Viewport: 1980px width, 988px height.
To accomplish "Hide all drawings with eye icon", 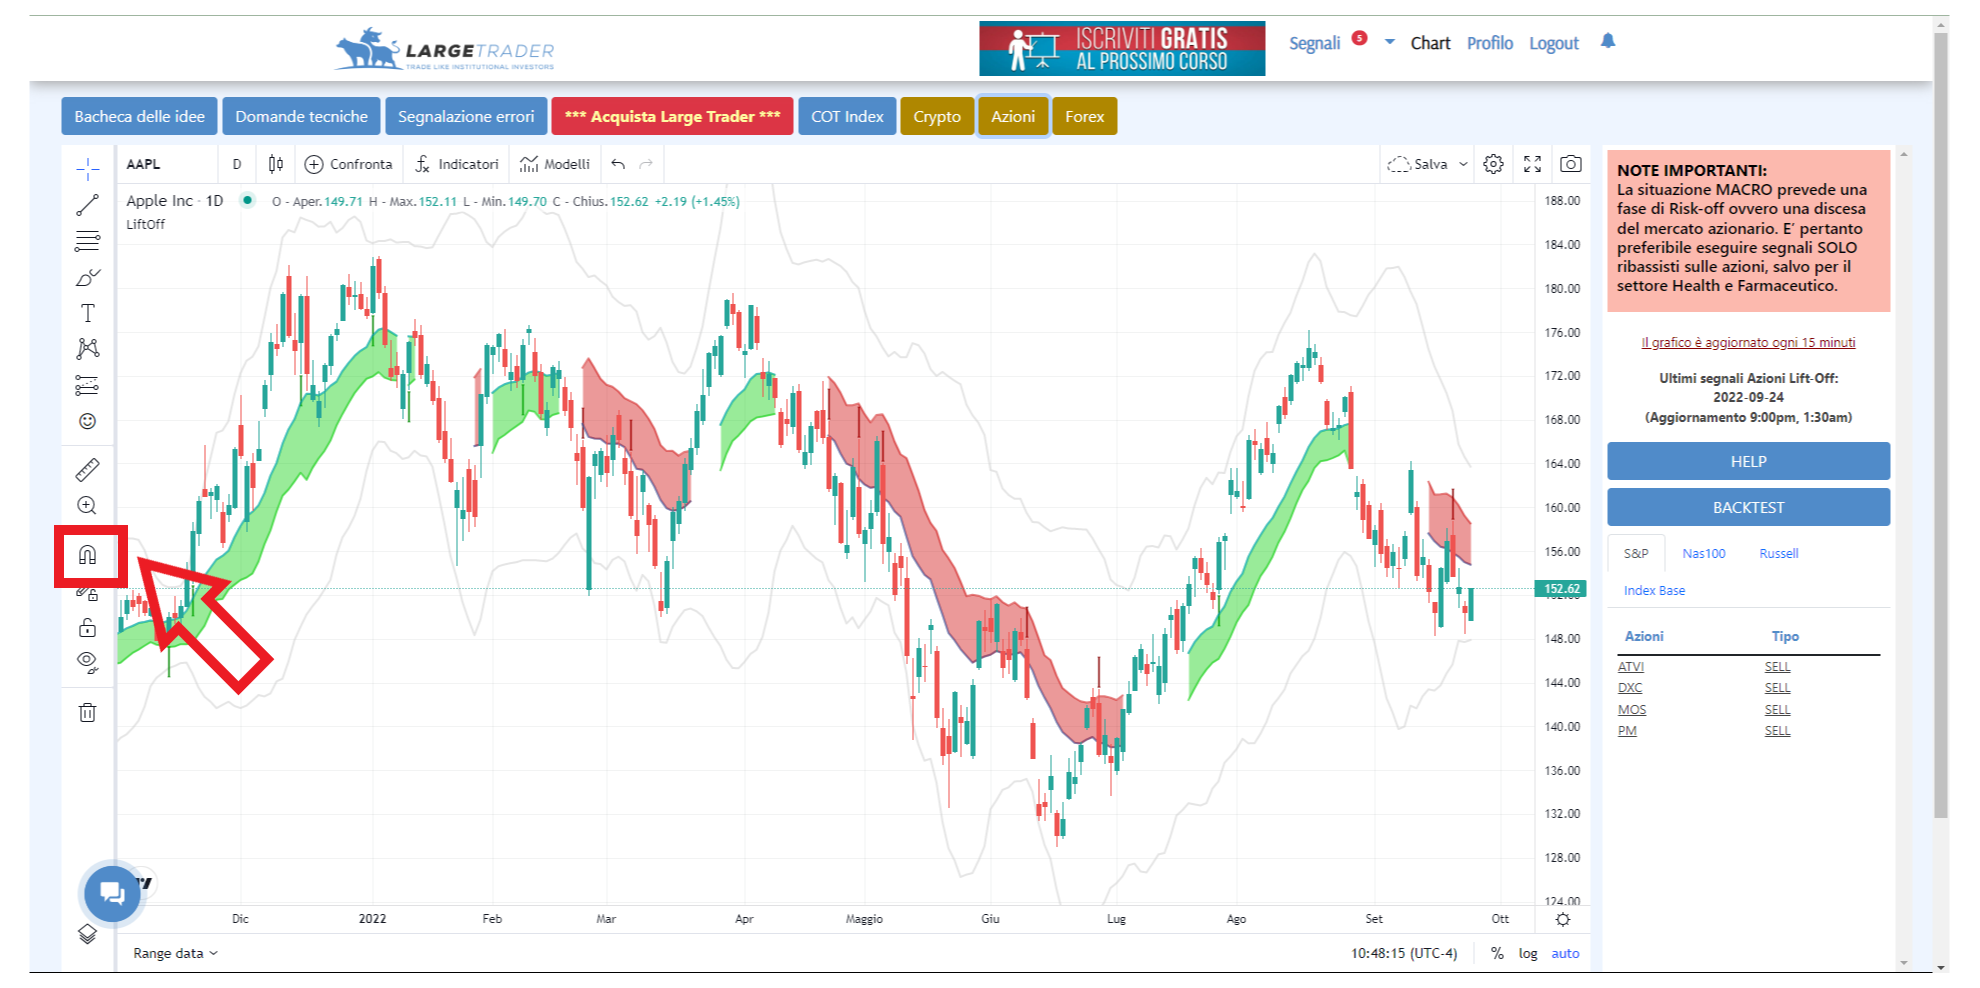I will (x=88, y=662).
